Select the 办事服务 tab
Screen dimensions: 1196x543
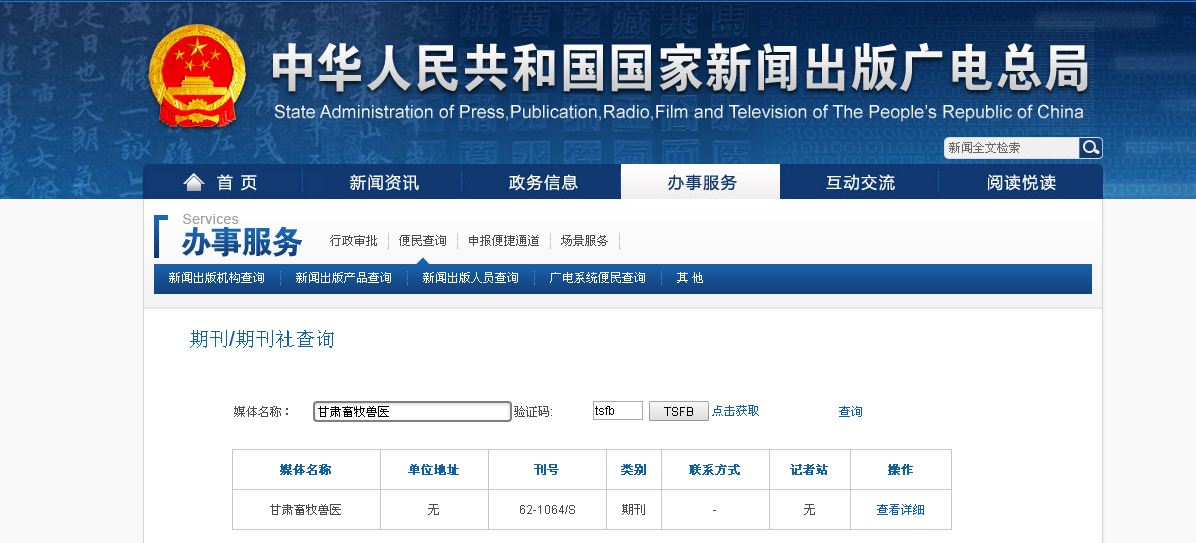[x=701, y=182]
